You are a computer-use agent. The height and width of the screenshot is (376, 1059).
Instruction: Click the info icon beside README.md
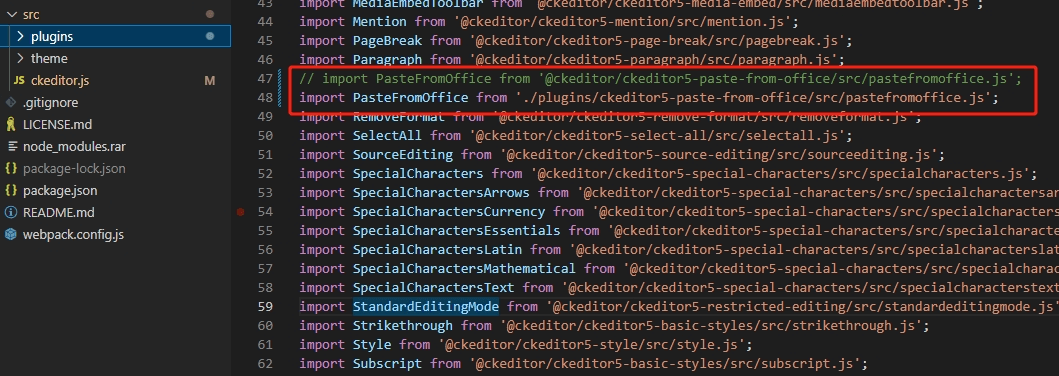tap(11, 213)
